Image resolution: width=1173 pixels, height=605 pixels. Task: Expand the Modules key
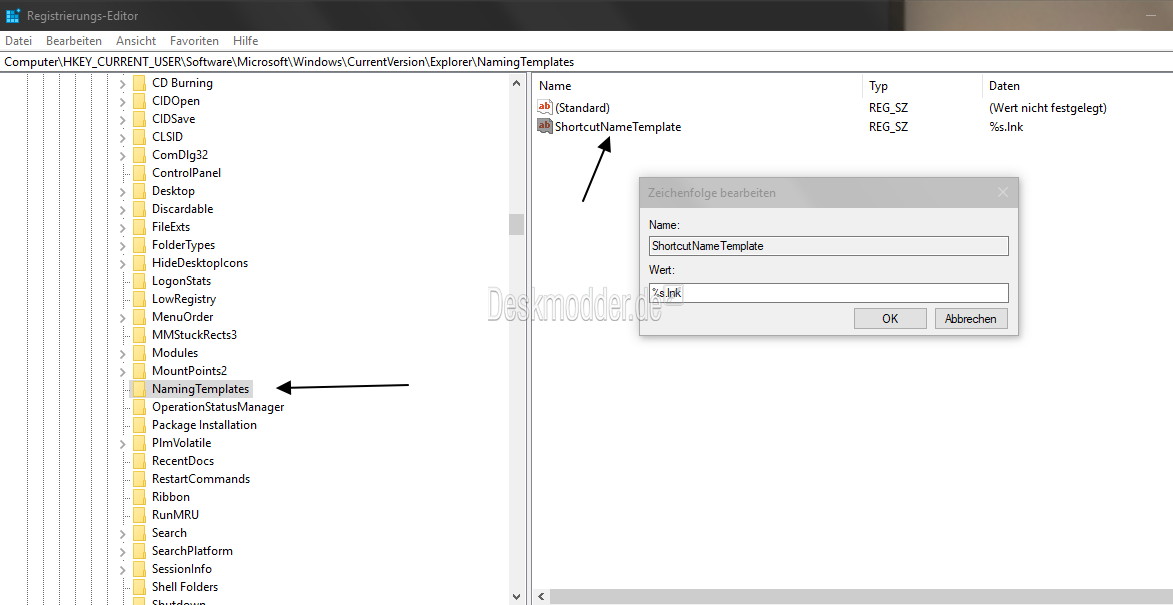[x=123, y=353]
